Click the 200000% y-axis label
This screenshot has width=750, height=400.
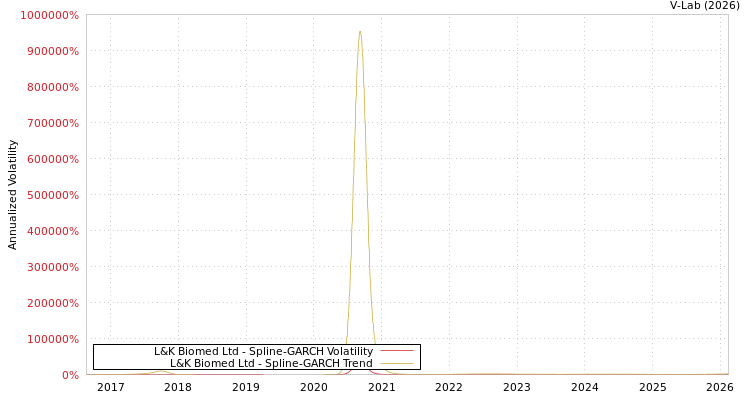point(53,303)
